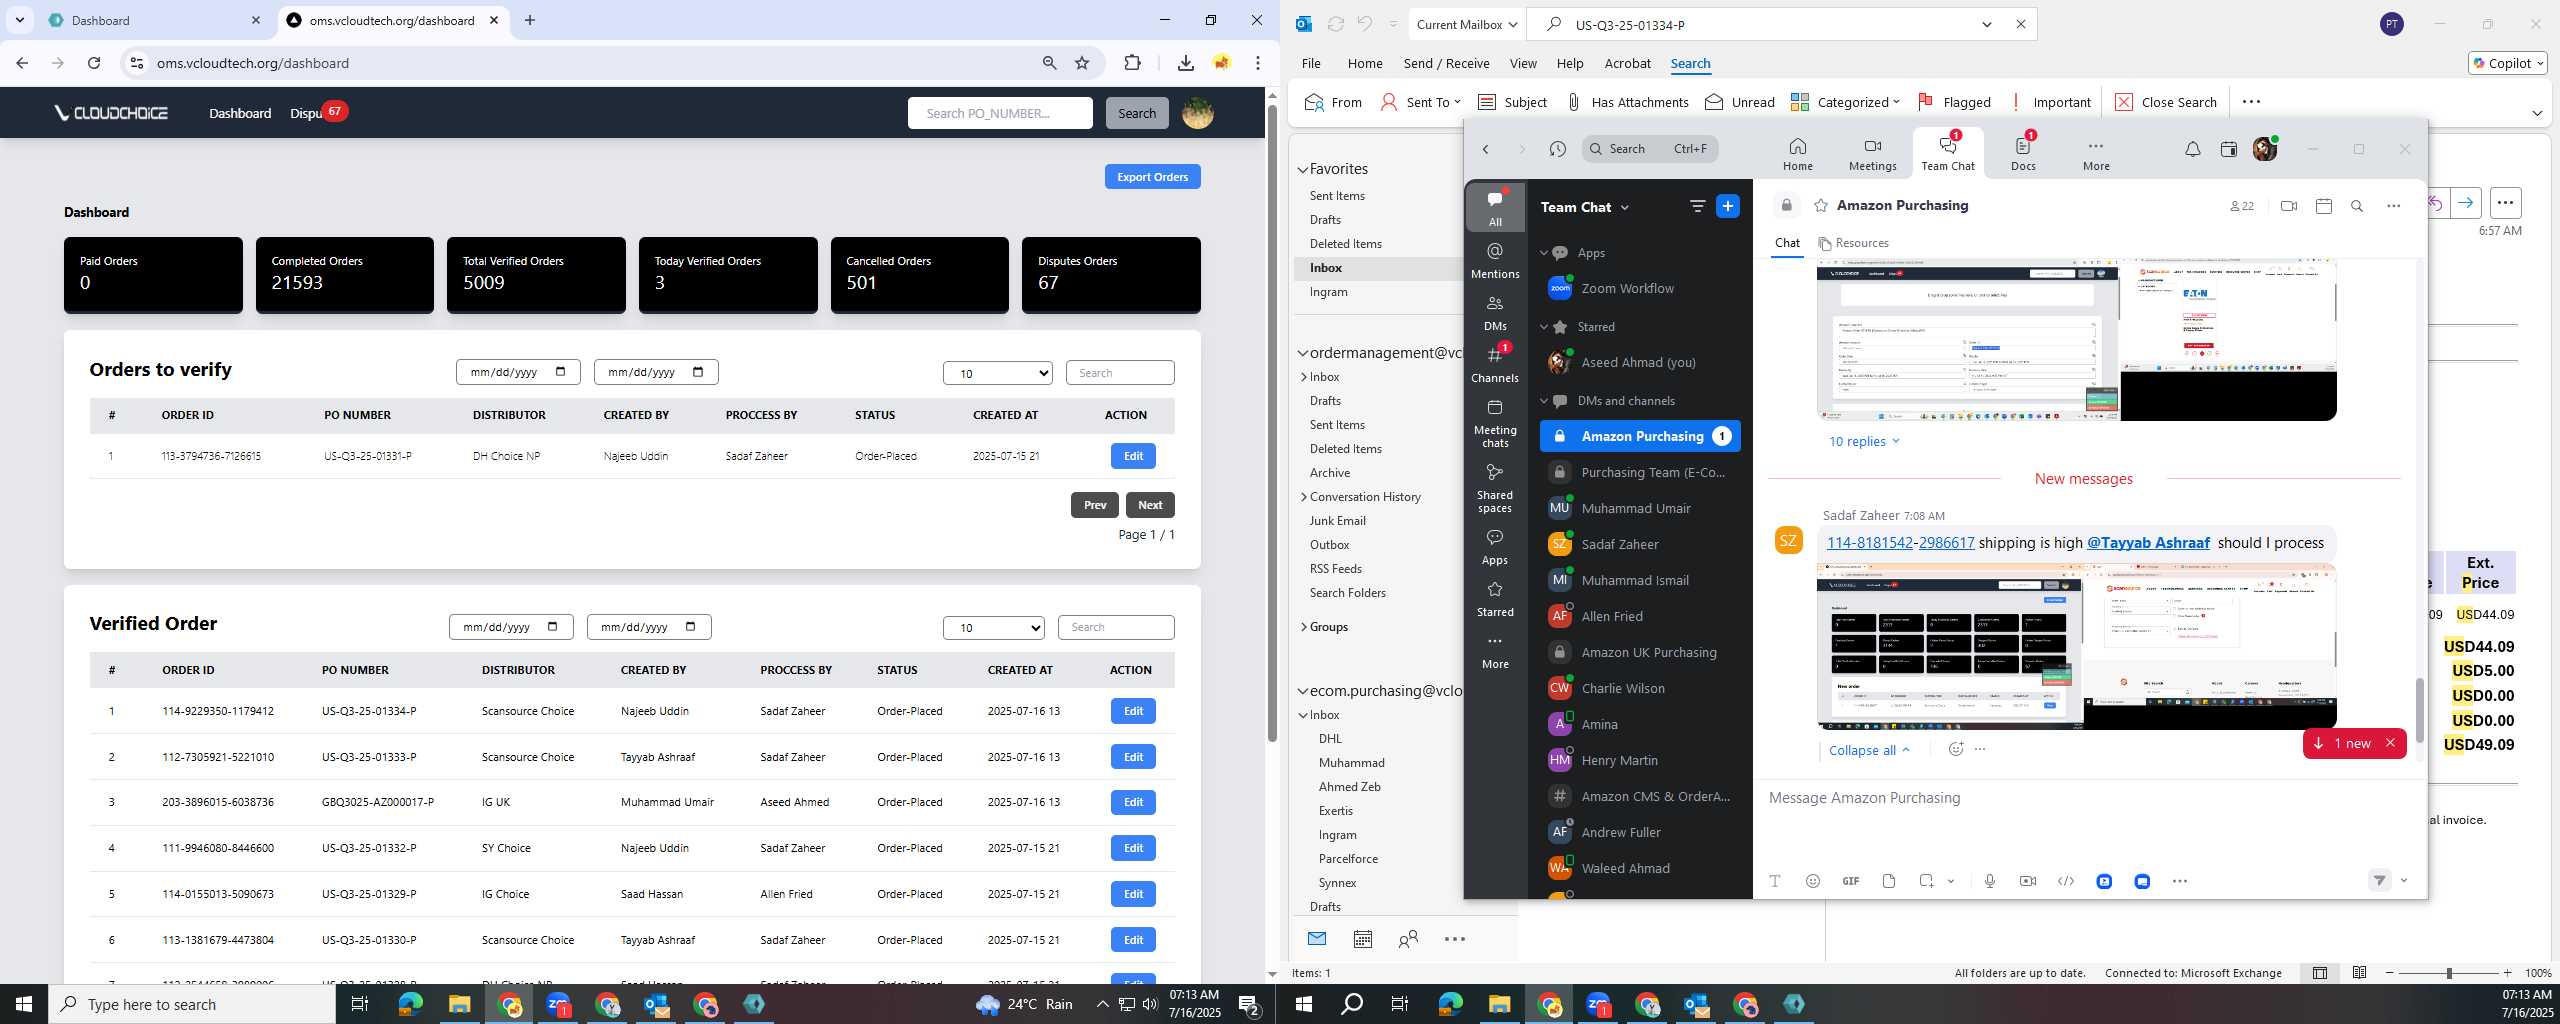Open the Verified Order rows-per-page dropdown
Screen dimensions: 2560x1024
pyautogui.click(x=994, y=628)
